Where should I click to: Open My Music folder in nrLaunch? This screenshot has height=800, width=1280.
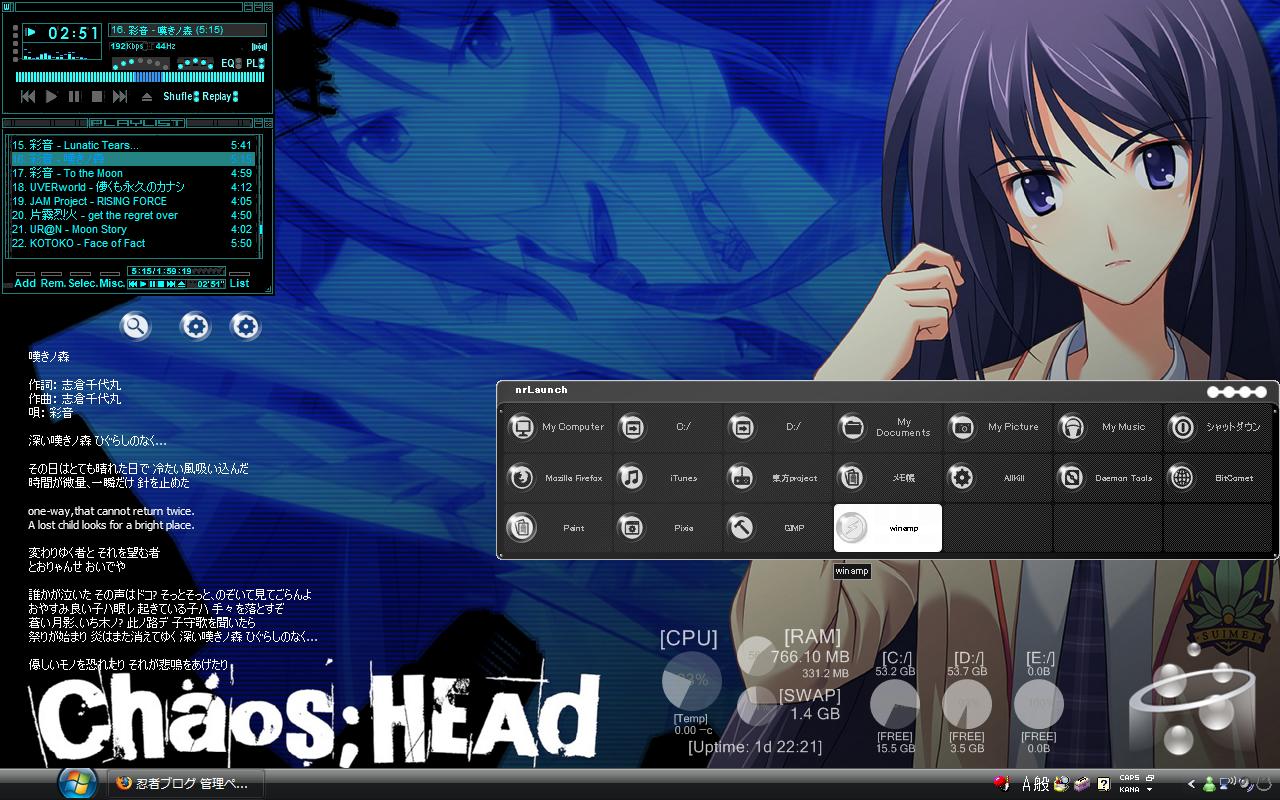(1107, 428)
